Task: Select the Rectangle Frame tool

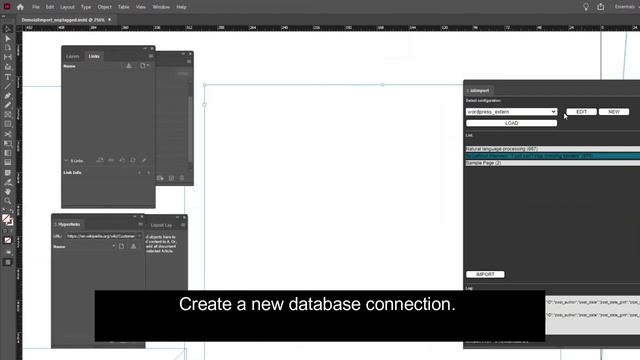Action: point(7,115)
